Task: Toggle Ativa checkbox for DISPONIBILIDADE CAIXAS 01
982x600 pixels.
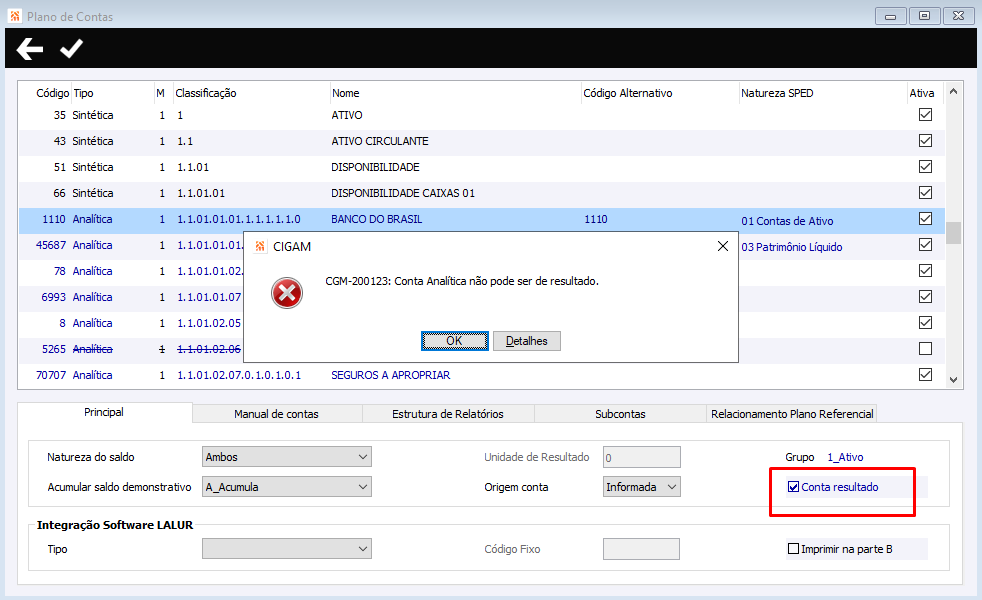Action: 925,192
